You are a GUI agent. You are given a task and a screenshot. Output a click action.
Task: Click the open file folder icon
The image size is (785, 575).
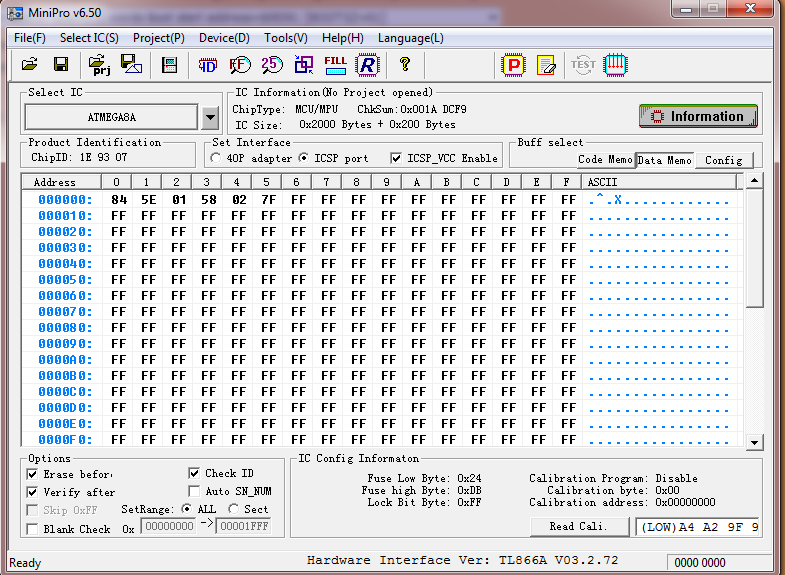click(x=30, y=65)
